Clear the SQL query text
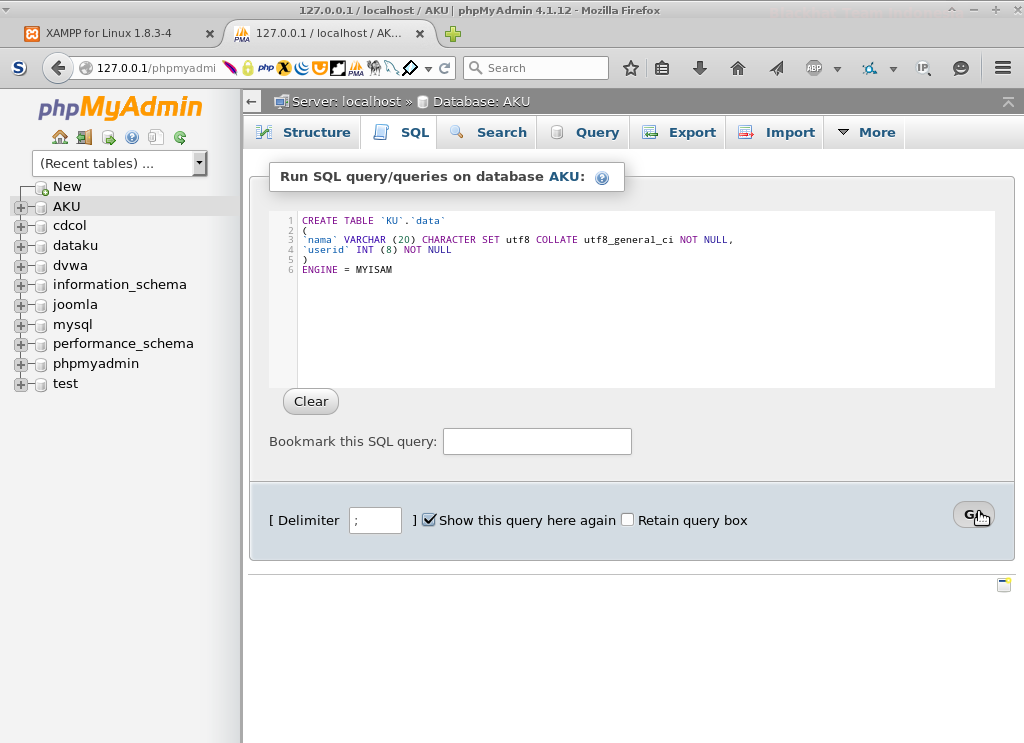This screenshot has width=1024, height=743. pos(310,401)
